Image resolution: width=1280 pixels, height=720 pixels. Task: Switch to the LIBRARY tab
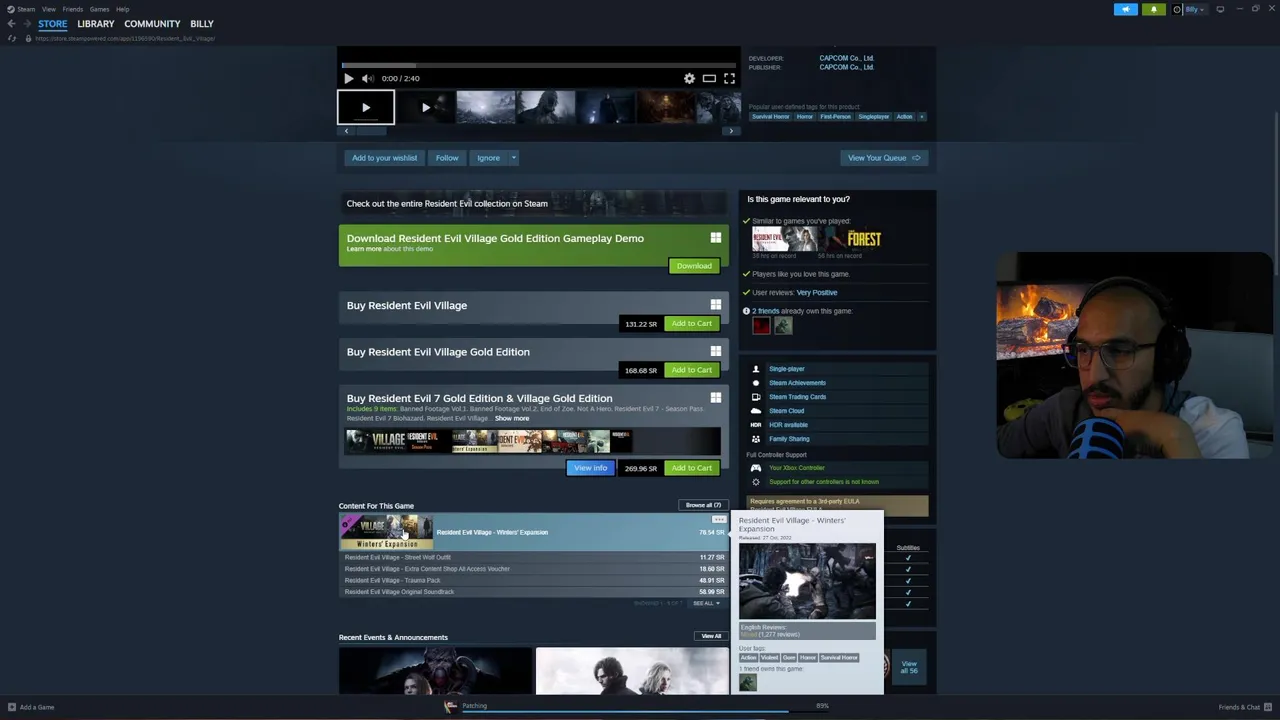point(96,24)
